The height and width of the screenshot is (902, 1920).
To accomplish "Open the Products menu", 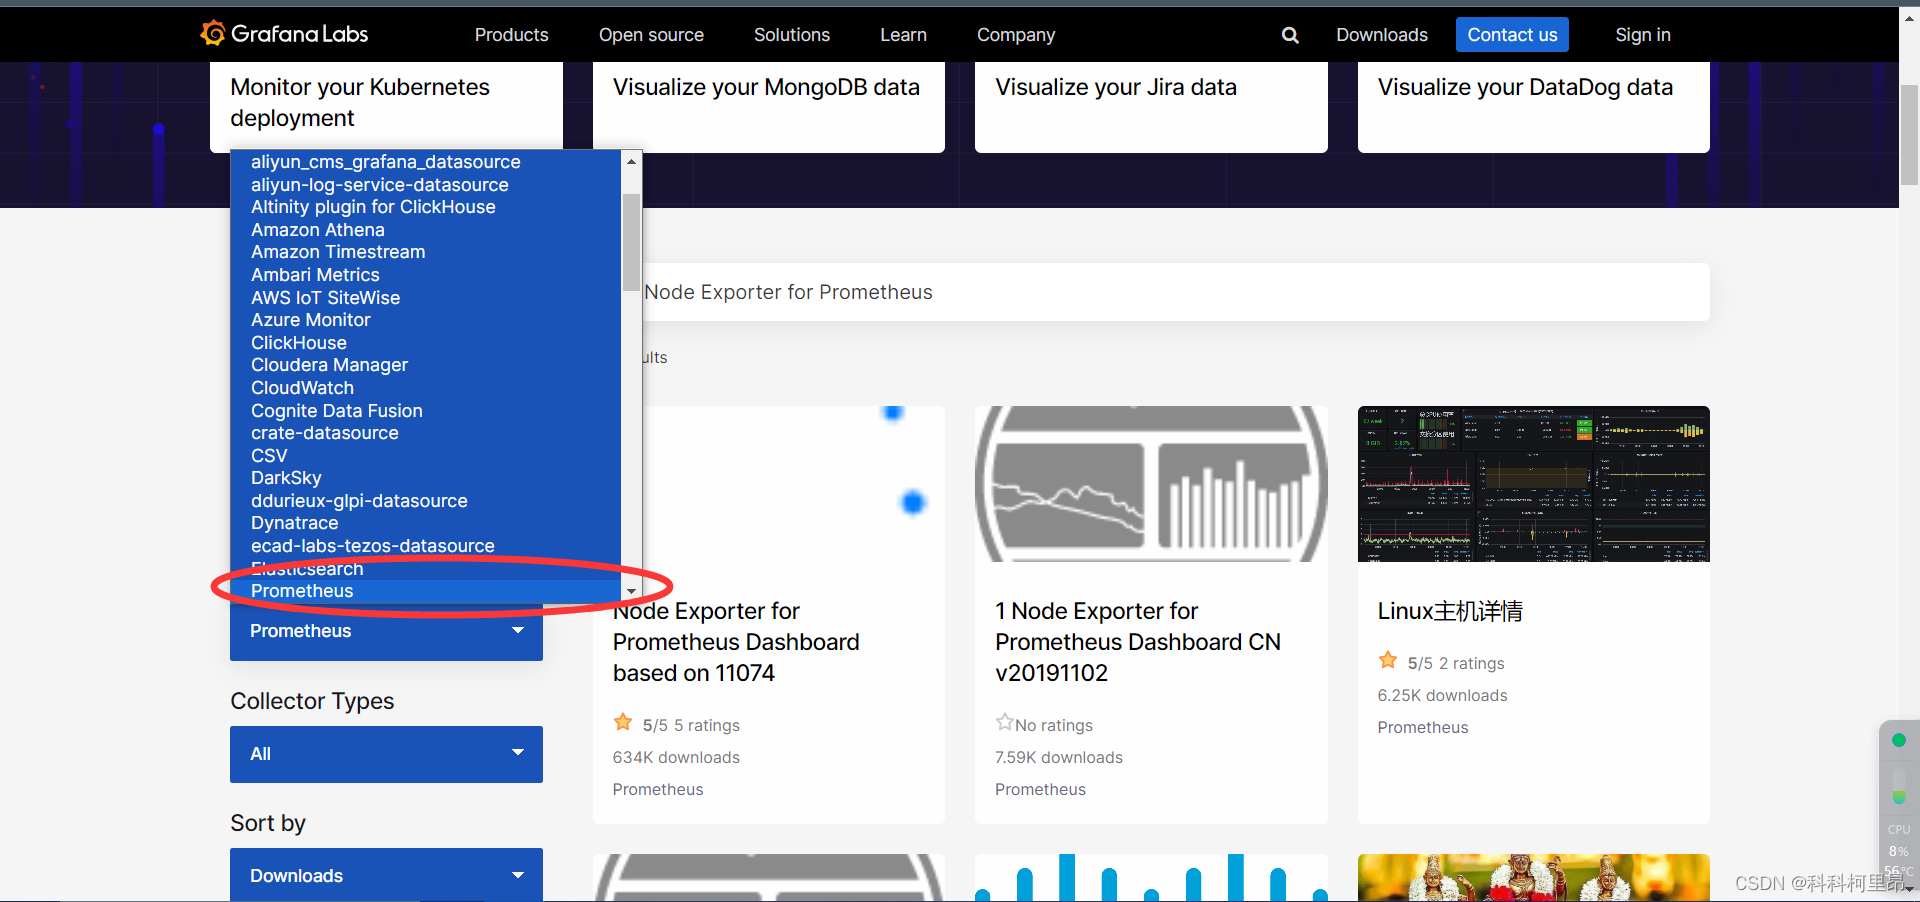I will pyautogui.click(x=511, y=35).
